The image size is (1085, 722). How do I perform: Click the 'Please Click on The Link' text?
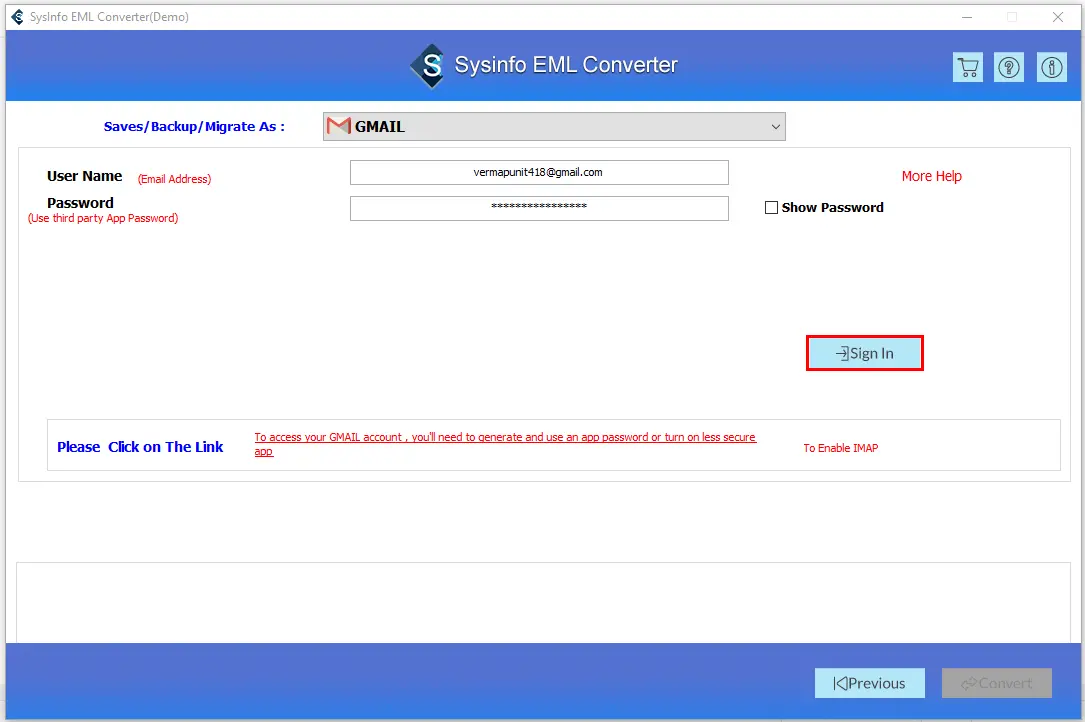[x=140, y=447]
